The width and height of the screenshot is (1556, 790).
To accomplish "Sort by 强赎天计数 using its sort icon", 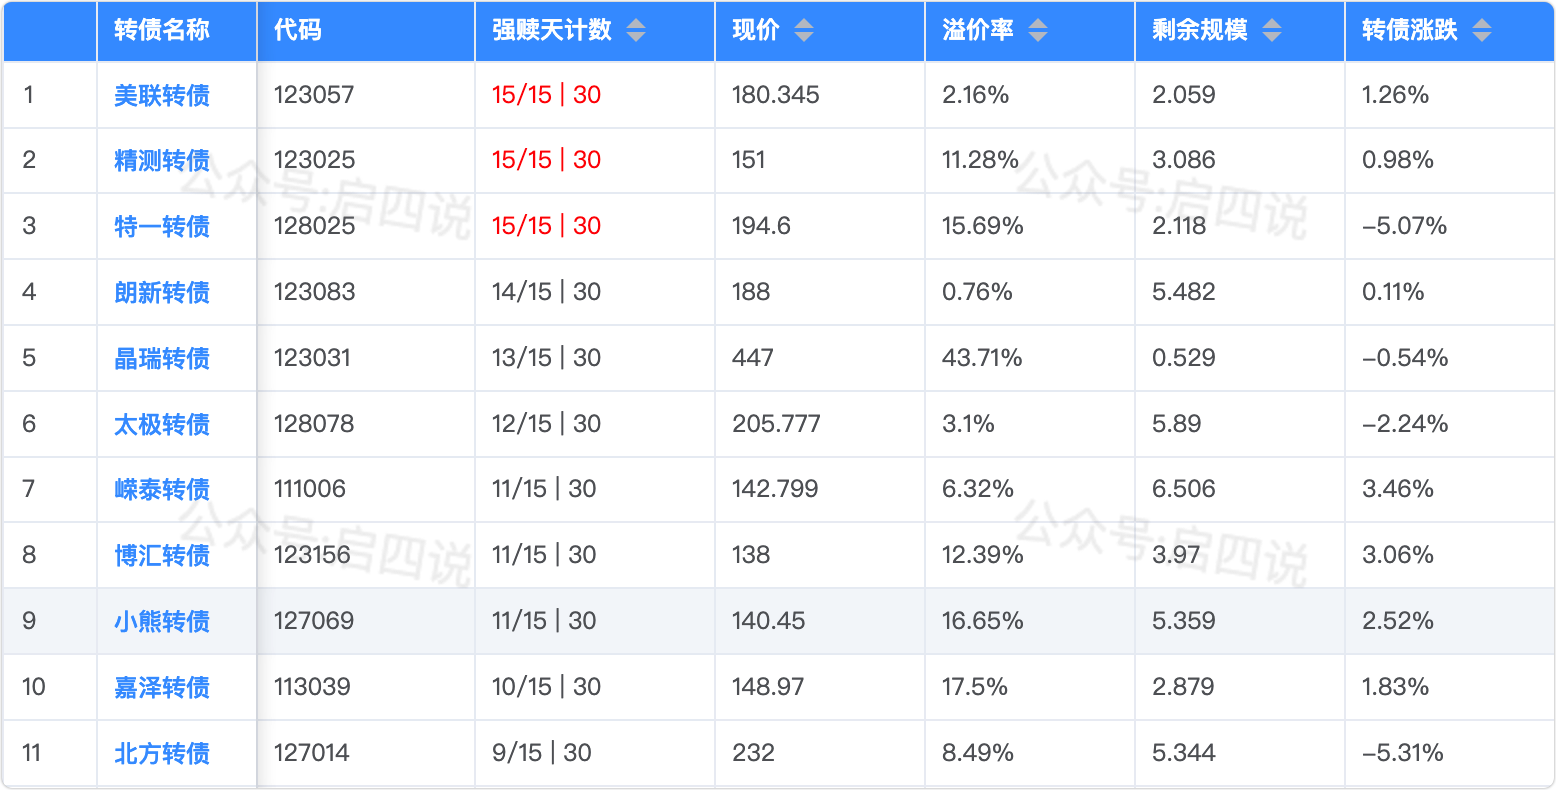I will click(636, 31).
